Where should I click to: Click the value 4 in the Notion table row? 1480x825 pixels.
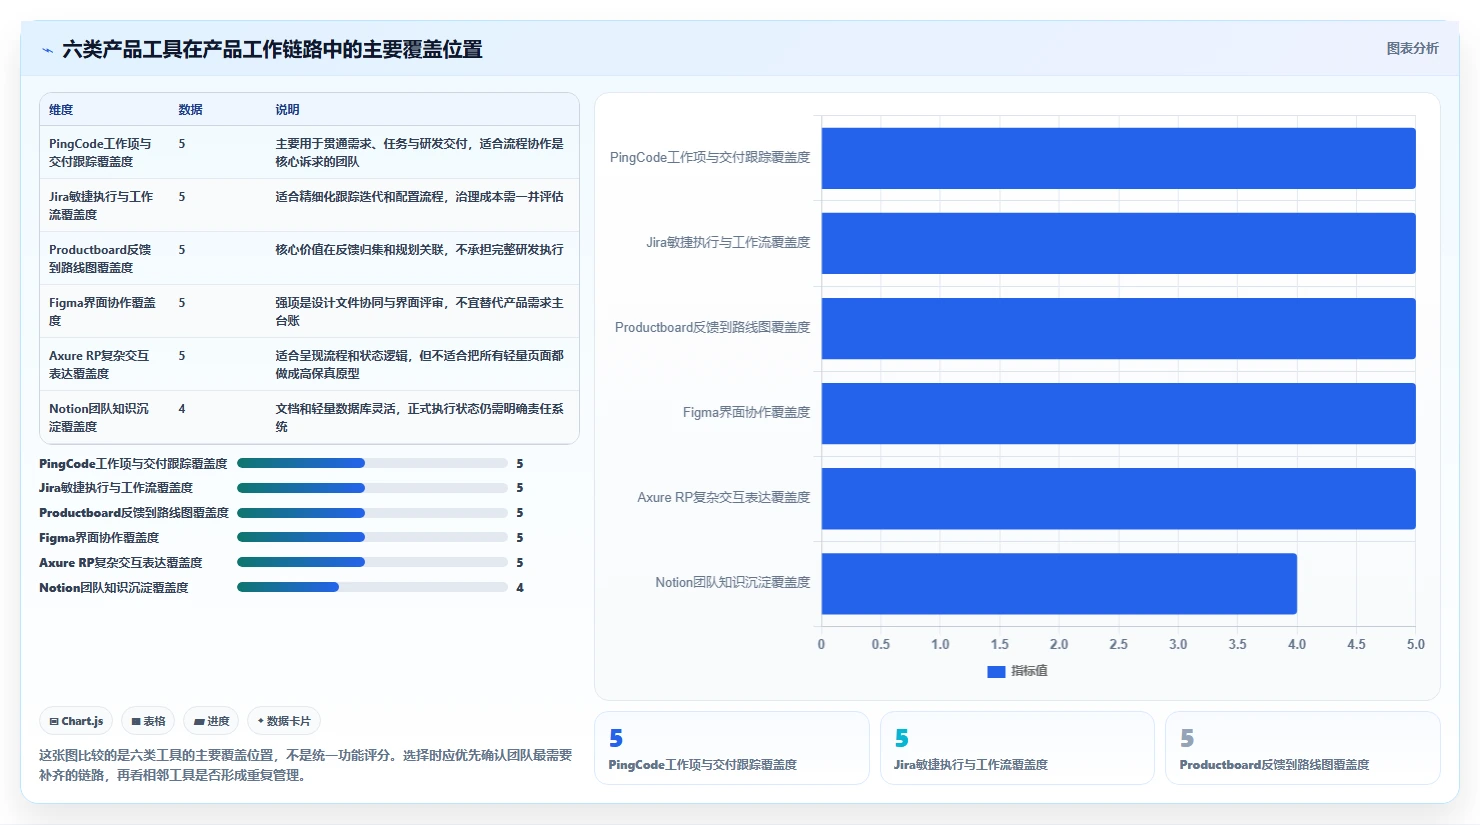[x=182, y=409]
